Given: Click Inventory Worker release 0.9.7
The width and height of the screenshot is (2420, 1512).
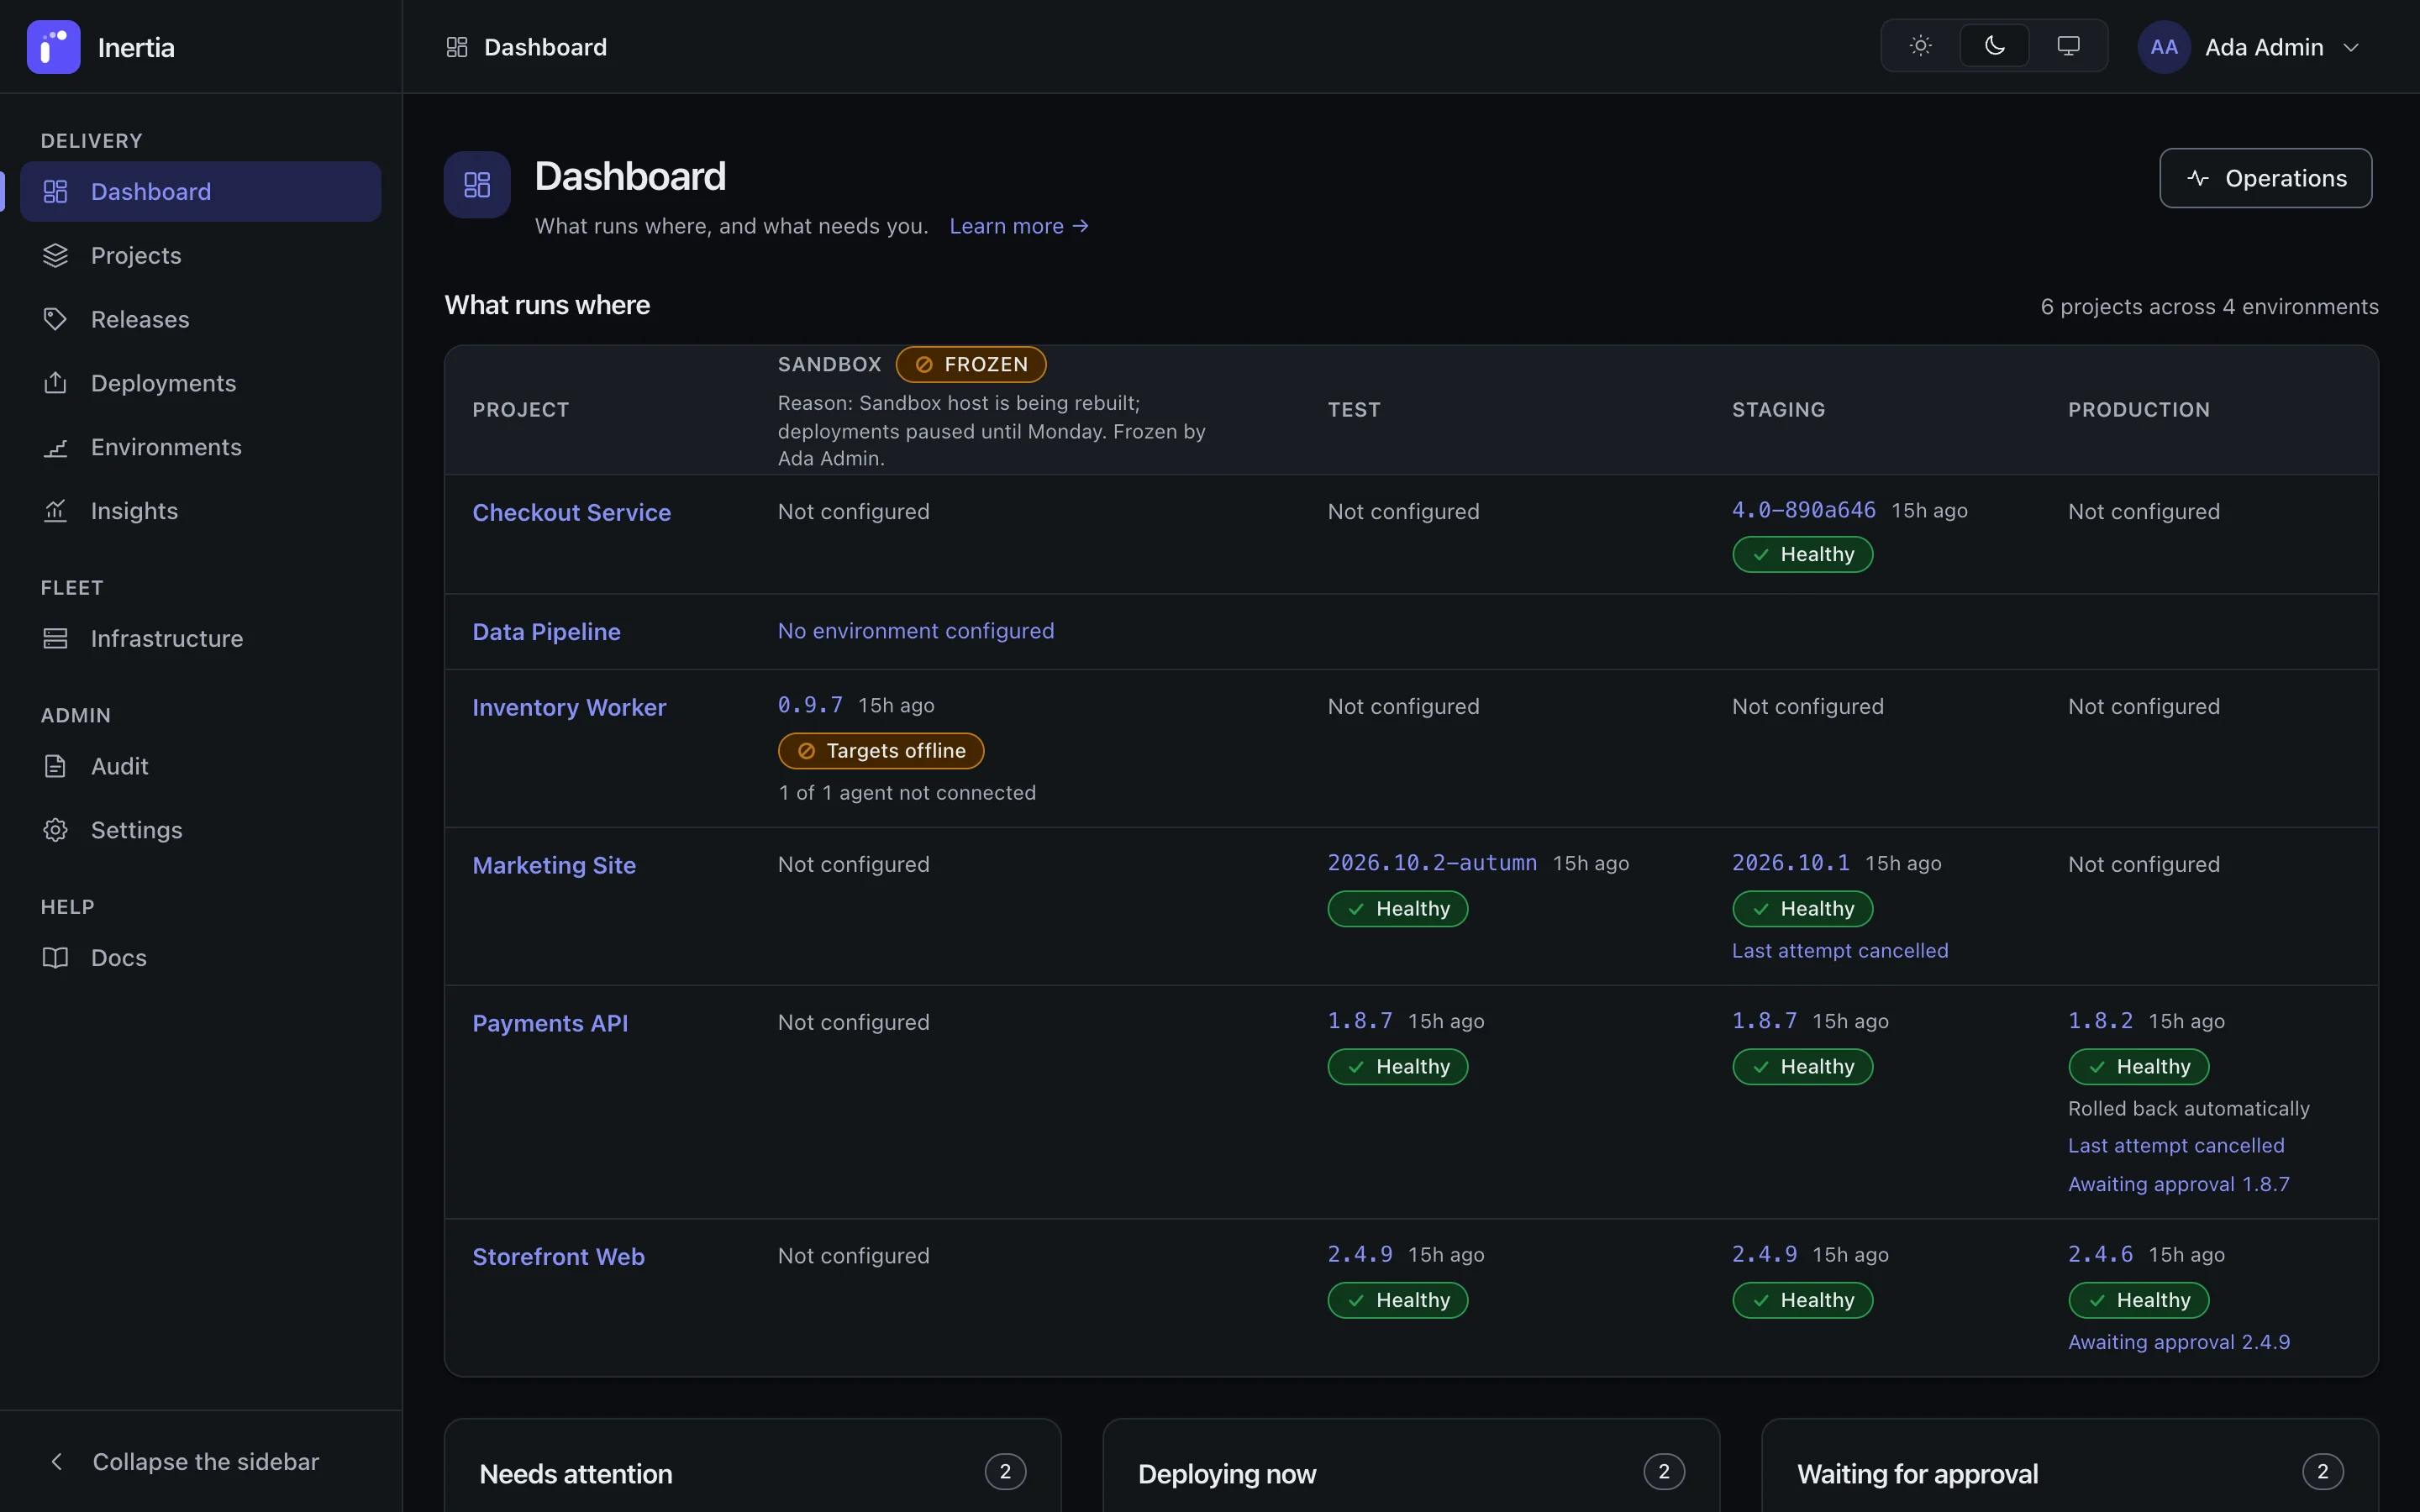Looking at the screenshot, I should click(810, 705).
